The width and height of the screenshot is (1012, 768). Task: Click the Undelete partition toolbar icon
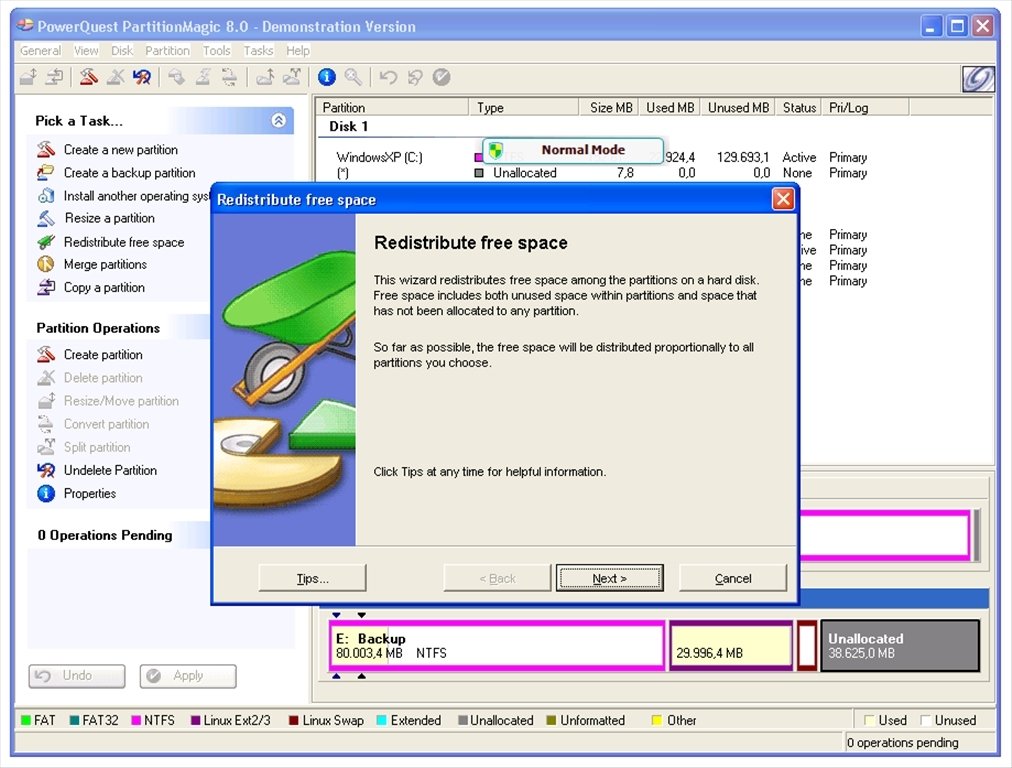[142, 77]
